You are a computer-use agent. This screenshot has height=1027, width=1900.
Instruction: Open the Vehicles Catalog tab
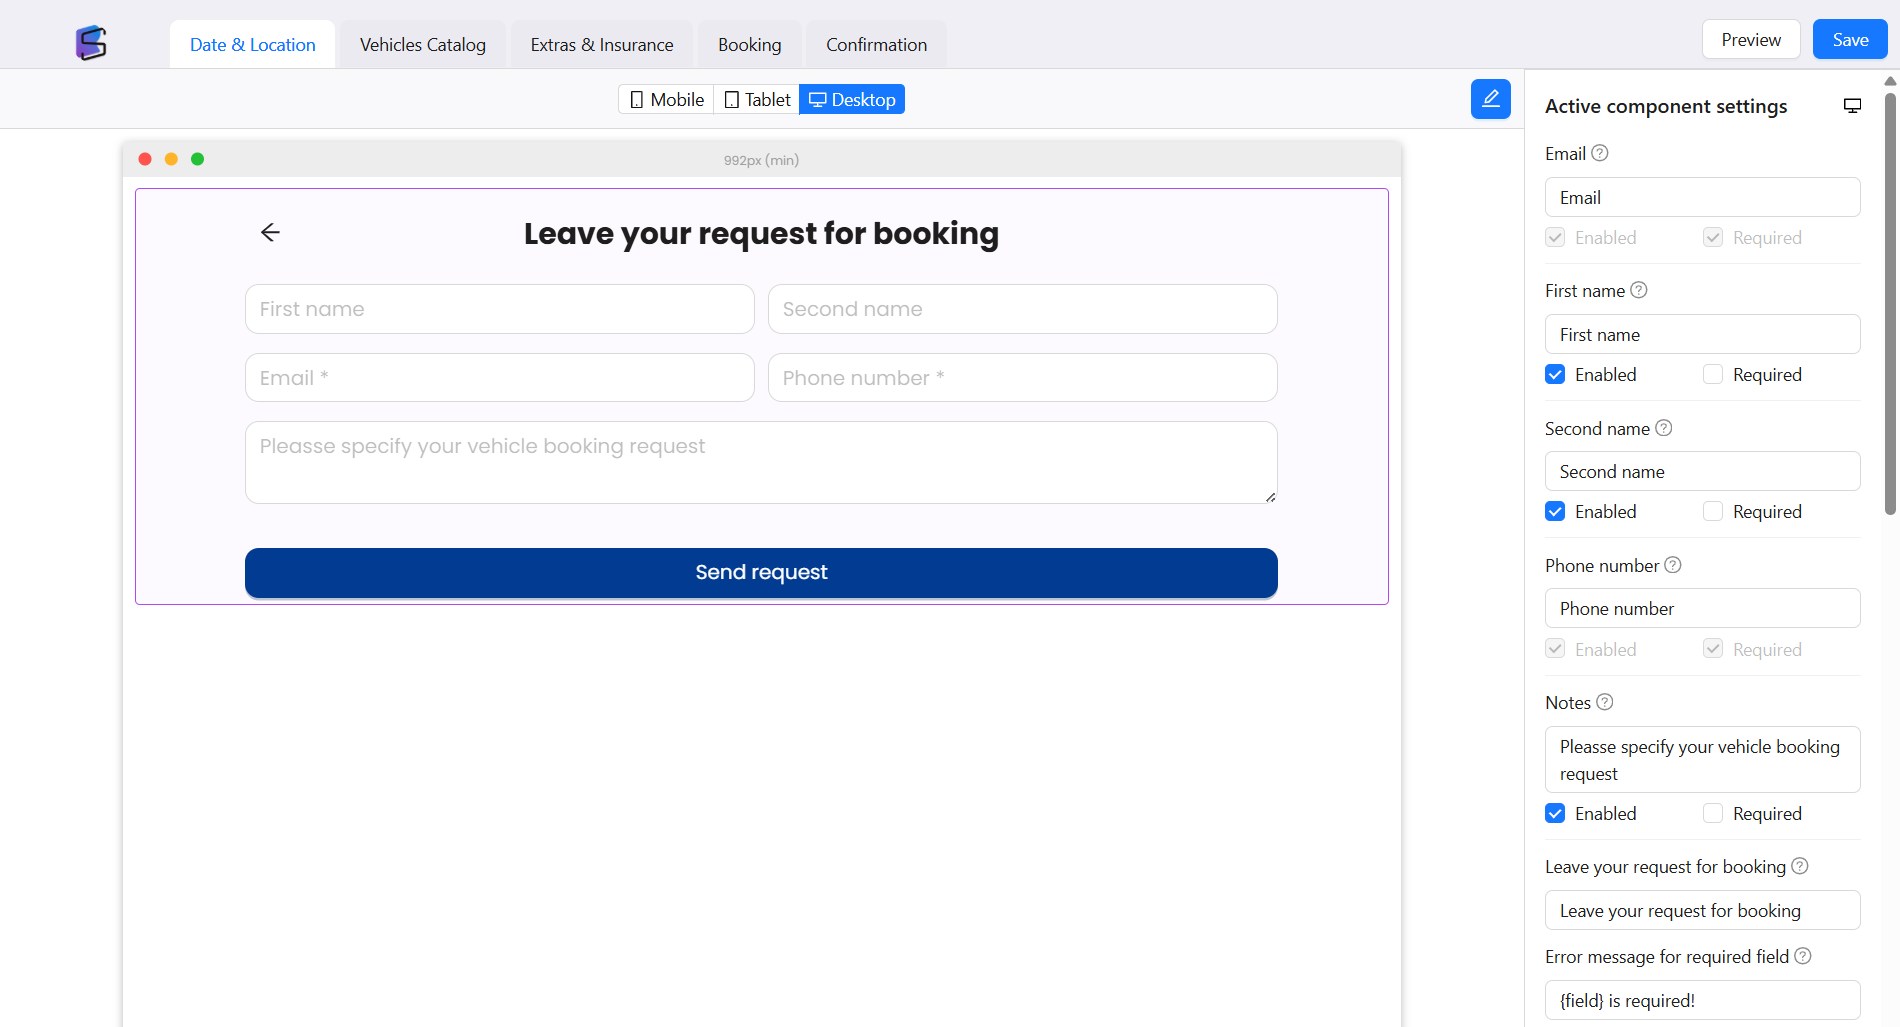[x=423, y=45]
